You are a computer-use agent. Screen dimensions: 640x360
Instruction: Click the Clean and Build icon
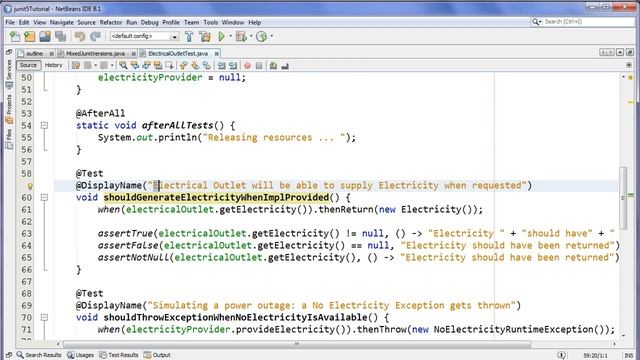click(x=204, y=36)
